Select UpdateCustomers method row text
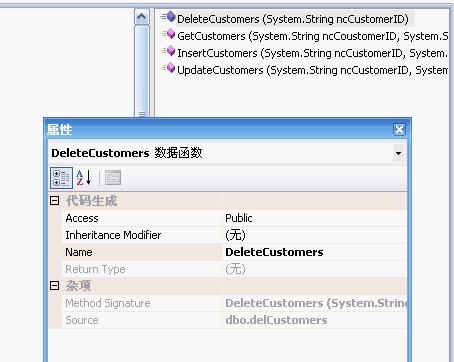 pos(312,70)
